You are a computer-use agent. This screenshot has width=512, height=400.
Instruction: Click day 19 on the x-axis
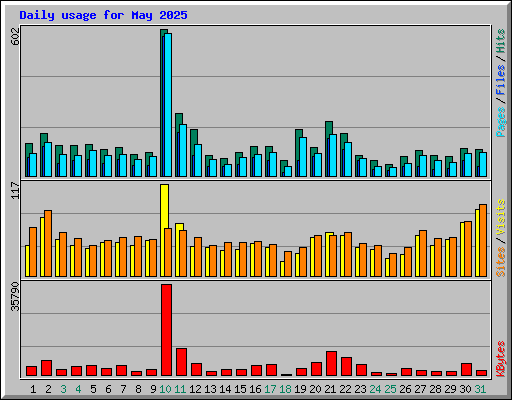click(300, 389)
